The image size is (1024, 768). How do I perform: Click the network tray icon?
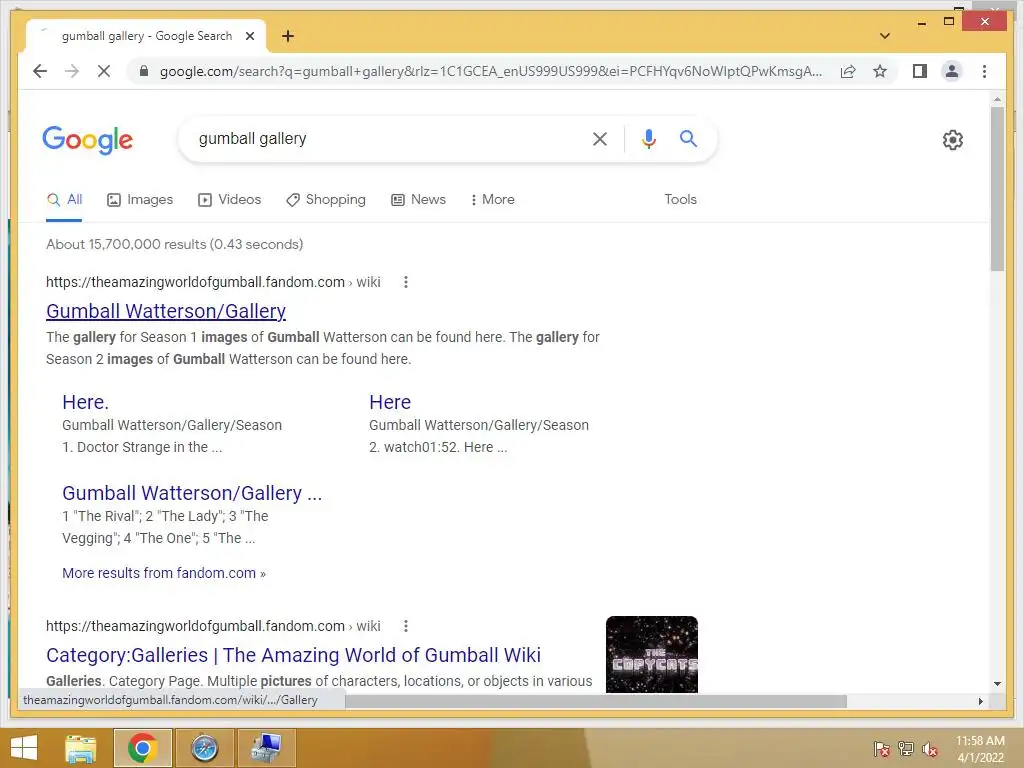coord(906,749)
